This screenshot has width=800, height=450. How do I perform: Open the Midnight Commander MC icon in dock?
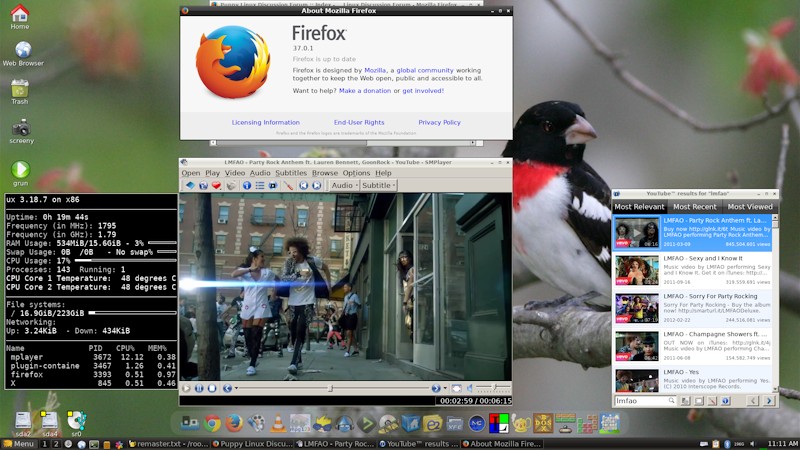(477, 423)
